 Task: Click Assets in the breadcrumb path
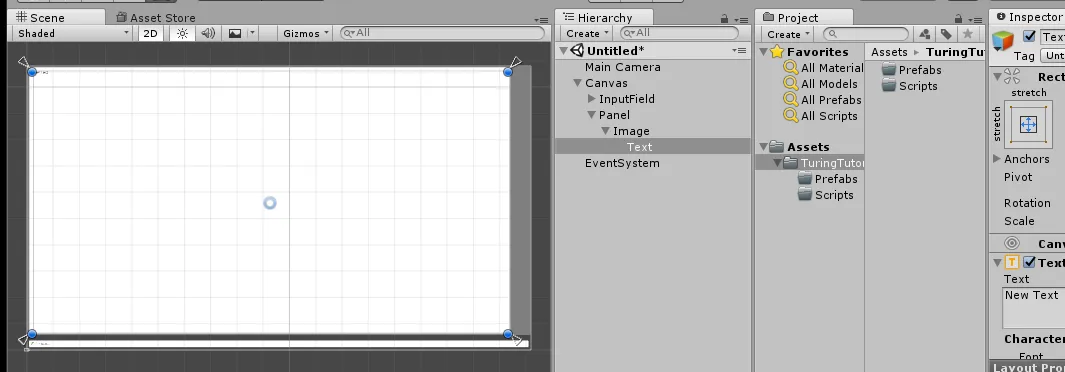(x=889, y=52)
